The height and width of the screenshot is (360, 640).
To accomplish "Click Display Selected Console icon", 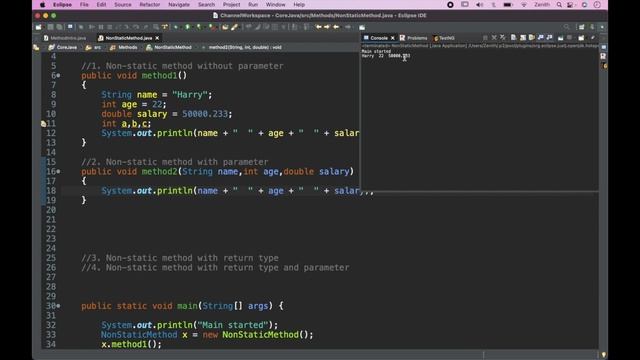I will coord(561,38).
